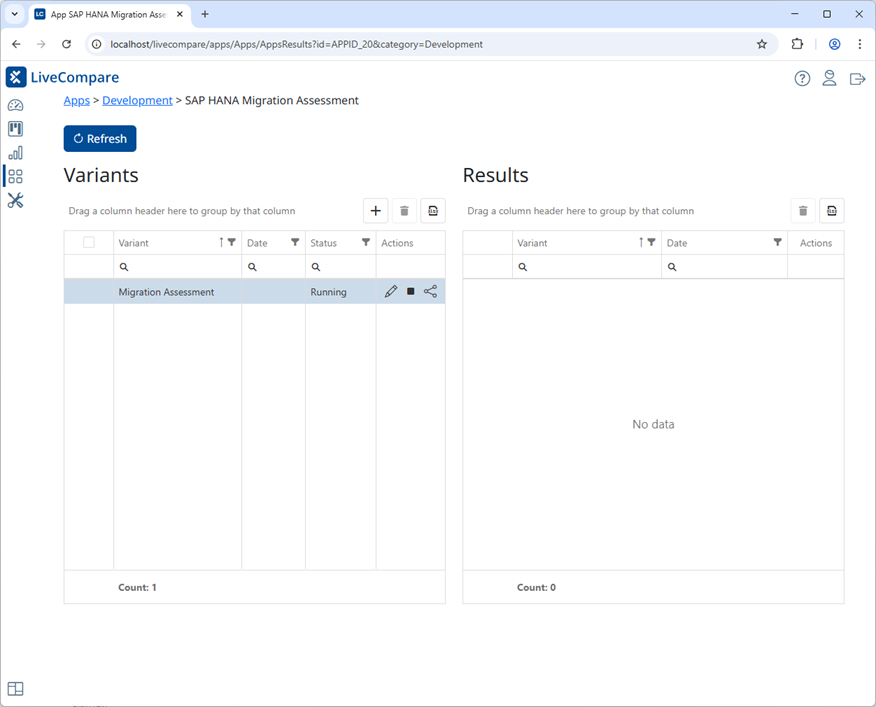Click the Refresh button
Screen dimensions: 876x707
pyautogui.click(x=100, y=139)
